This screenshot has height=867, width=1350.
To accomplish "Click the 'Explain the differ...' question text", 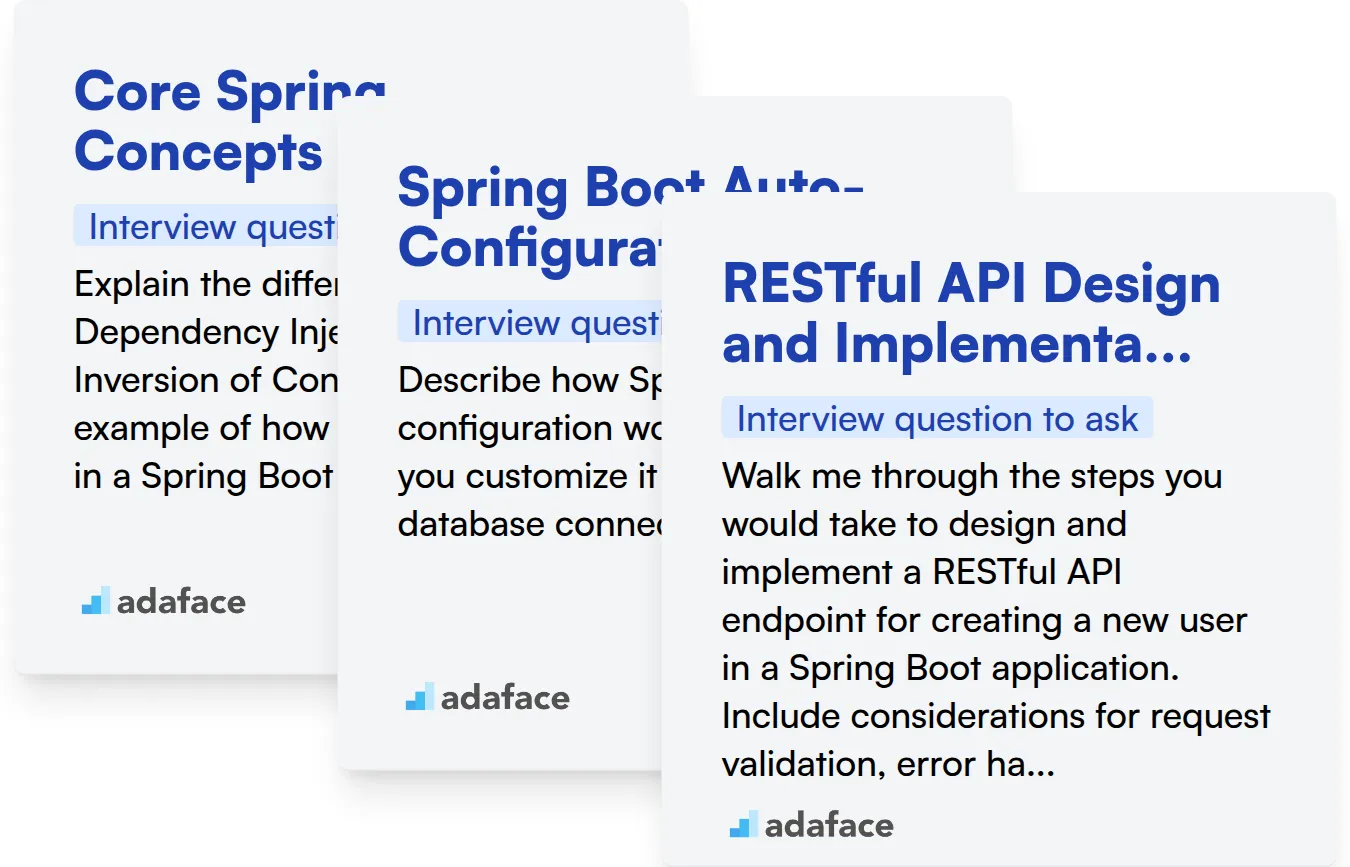I will click(x=205, y=380).
